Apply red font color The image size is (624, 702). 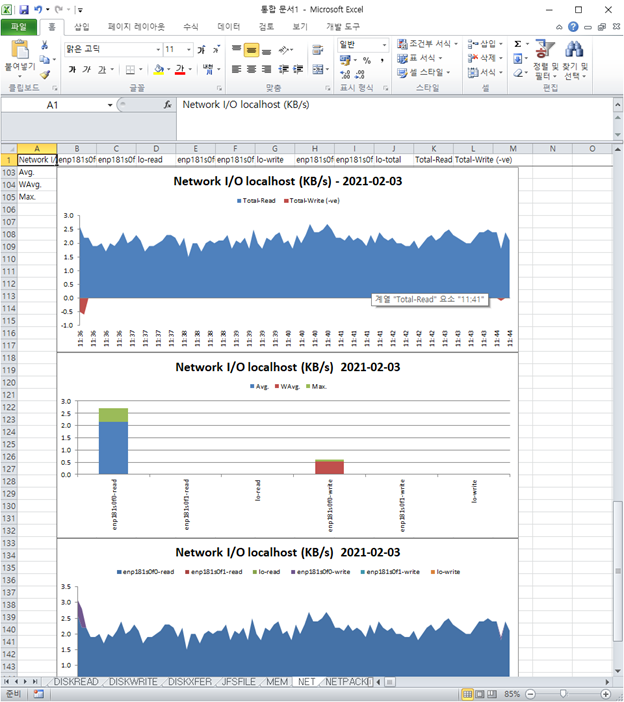(180, 69)
